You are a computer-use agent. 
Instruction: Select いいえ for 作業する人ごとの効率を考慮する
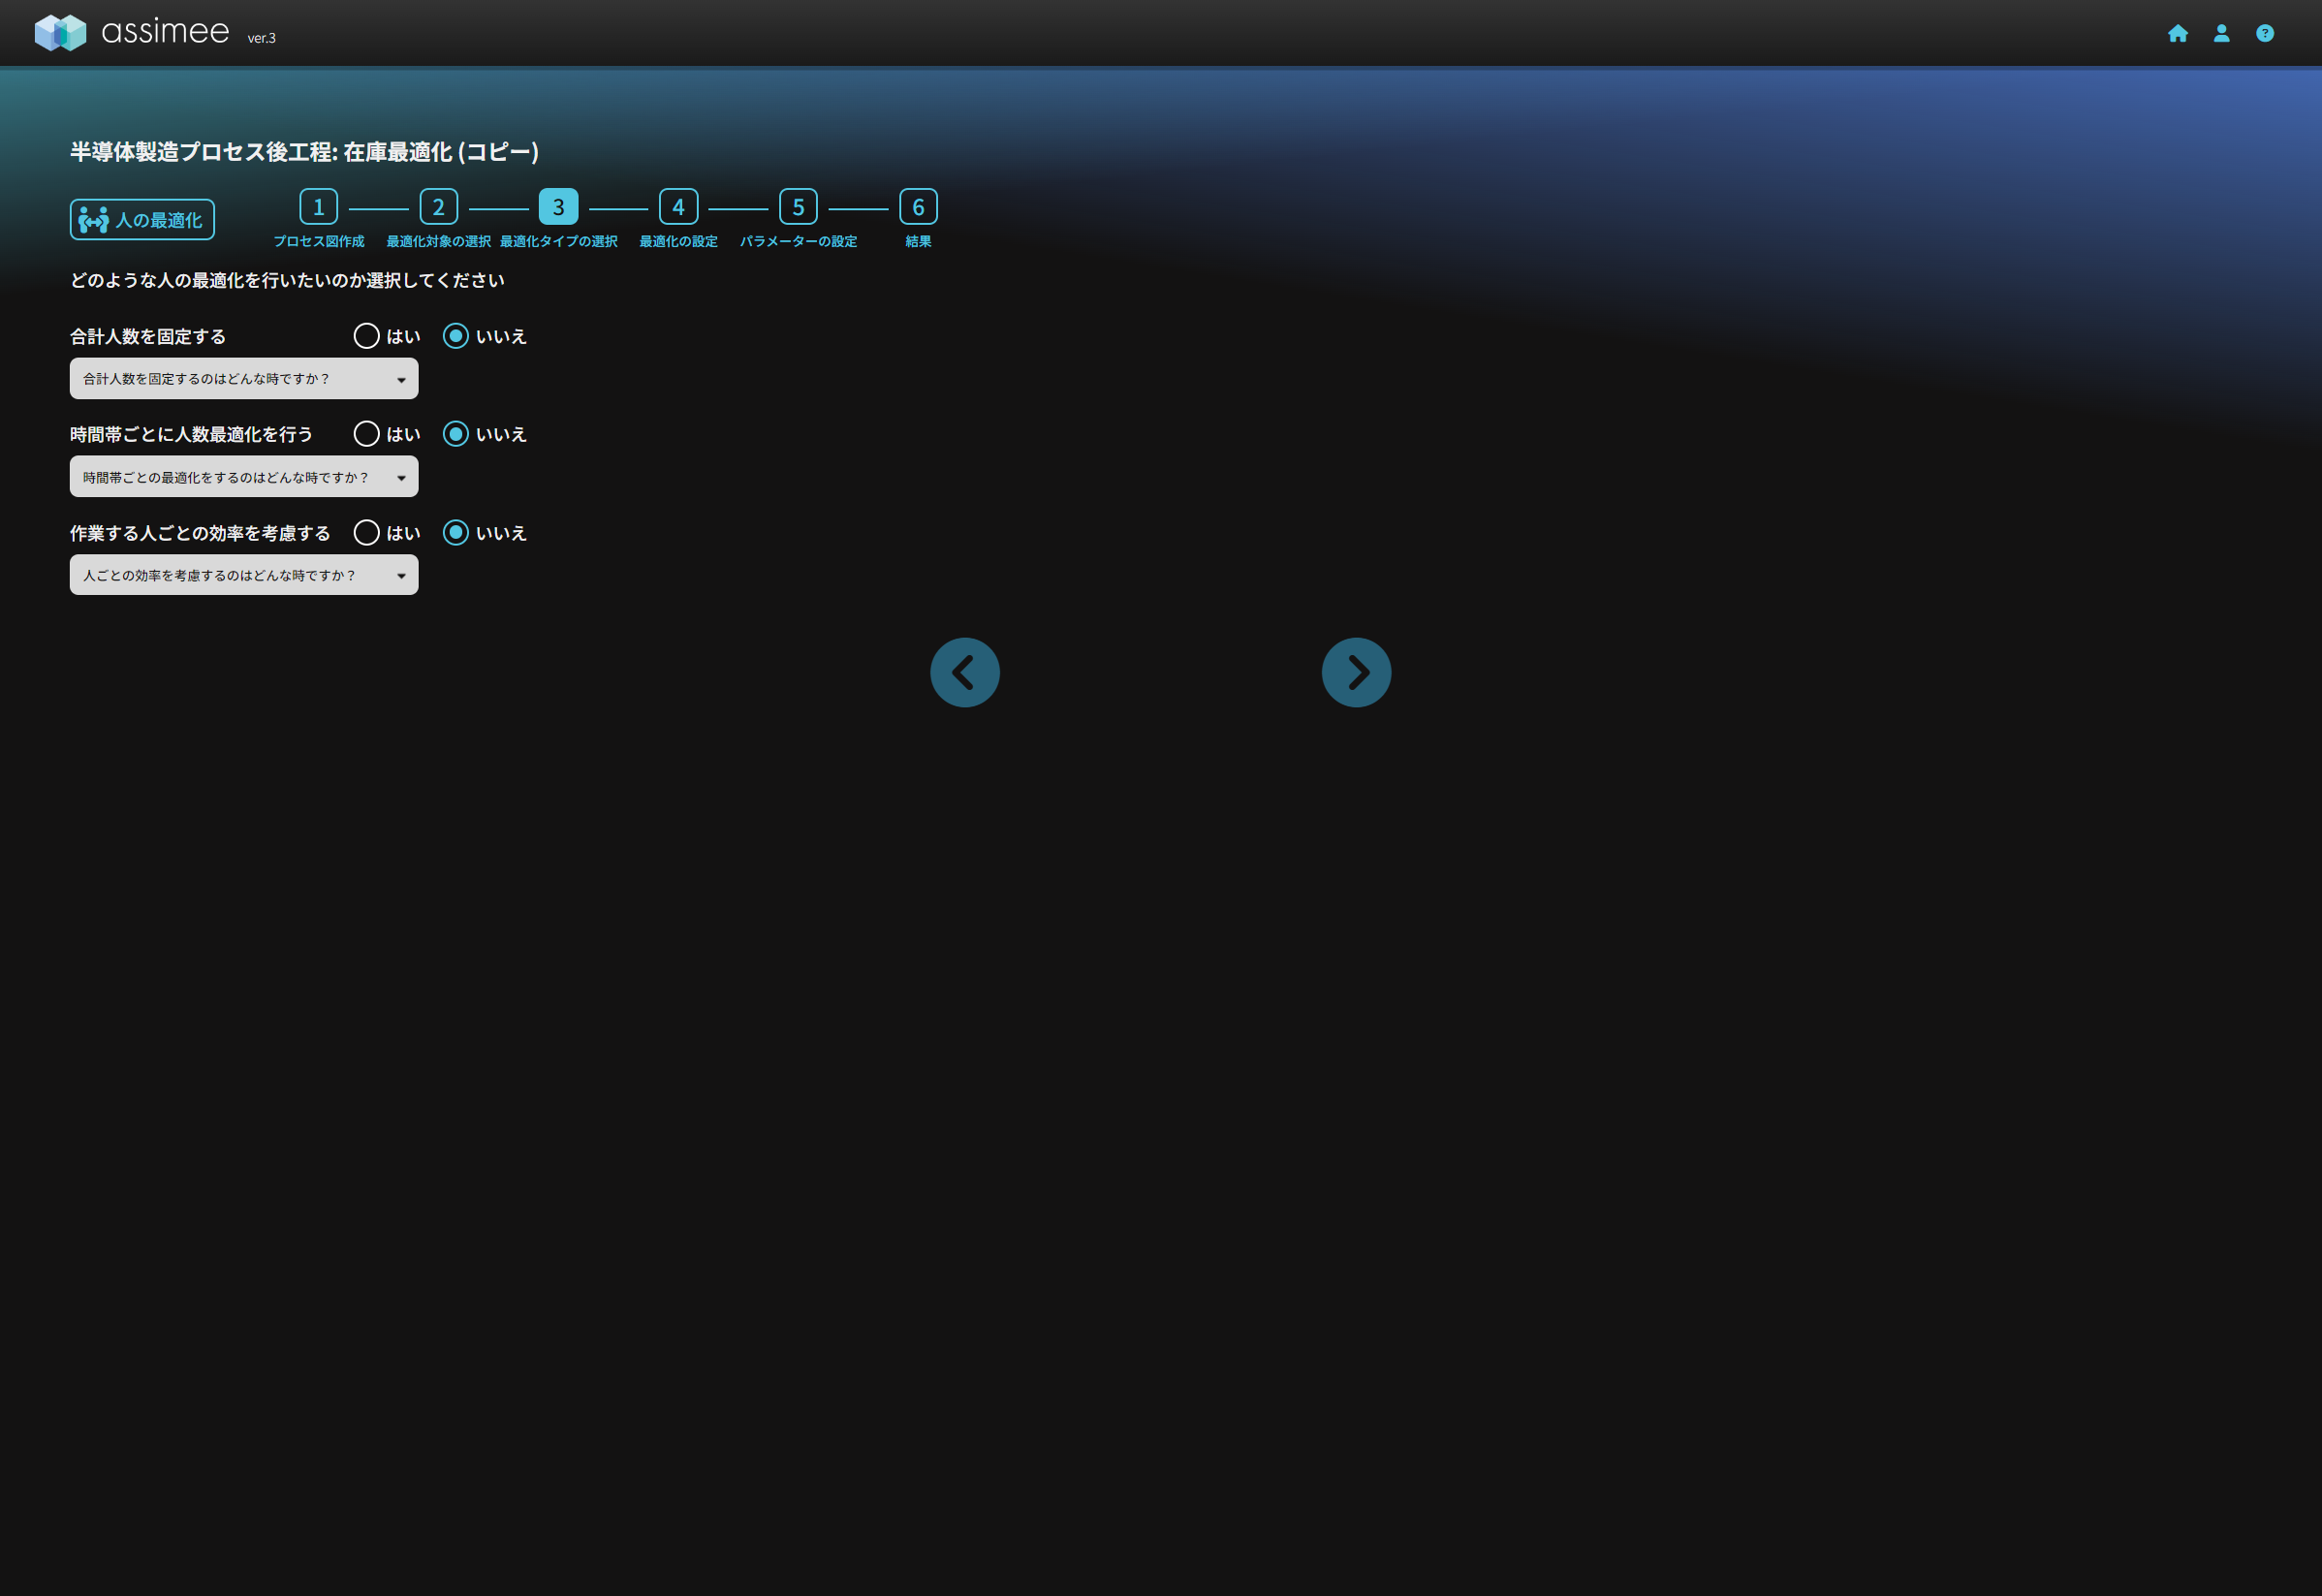tap(456, 533)
